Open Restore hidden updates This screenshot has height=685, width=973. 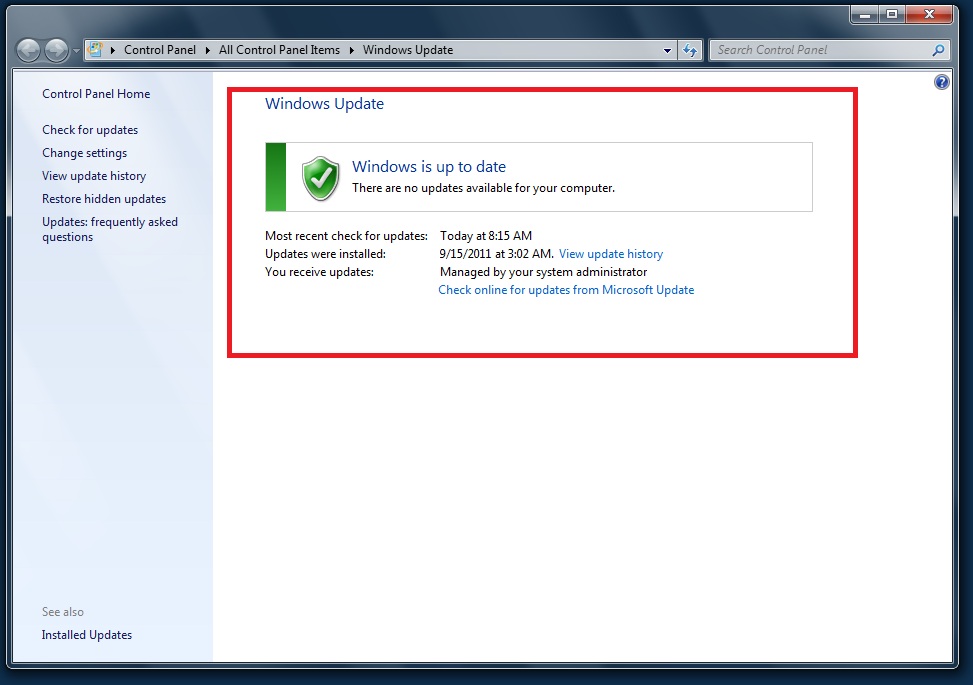[x=104, y=199]
